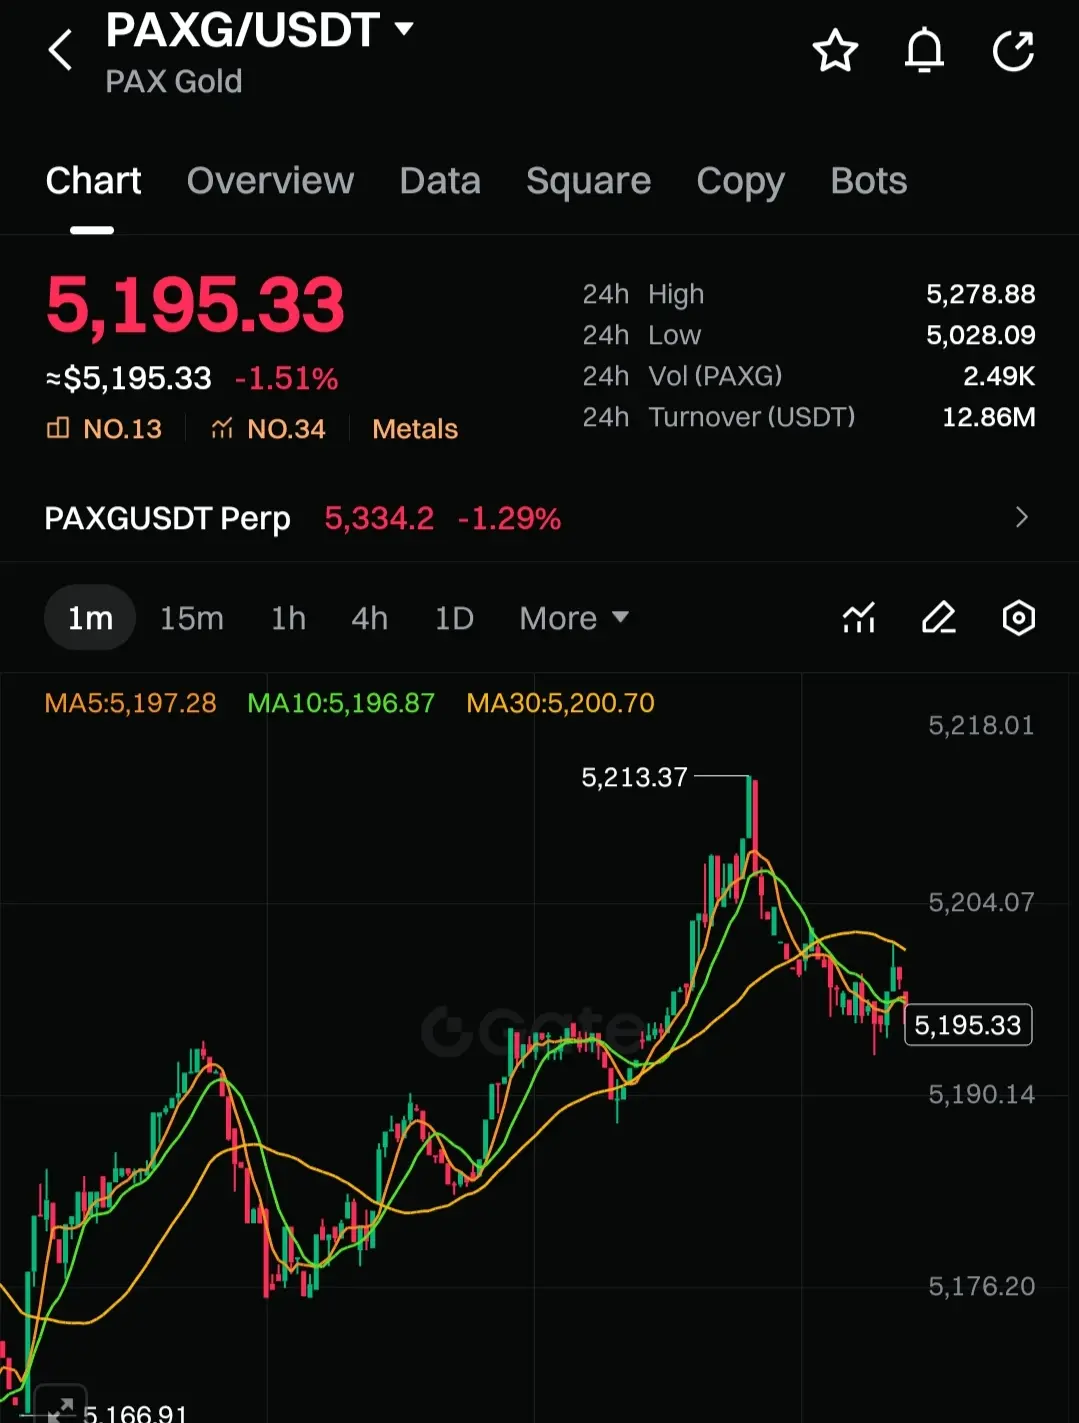Tap the 24h Vol value 2.49K
The image size is (1079, 1423).
click(998, 376)
